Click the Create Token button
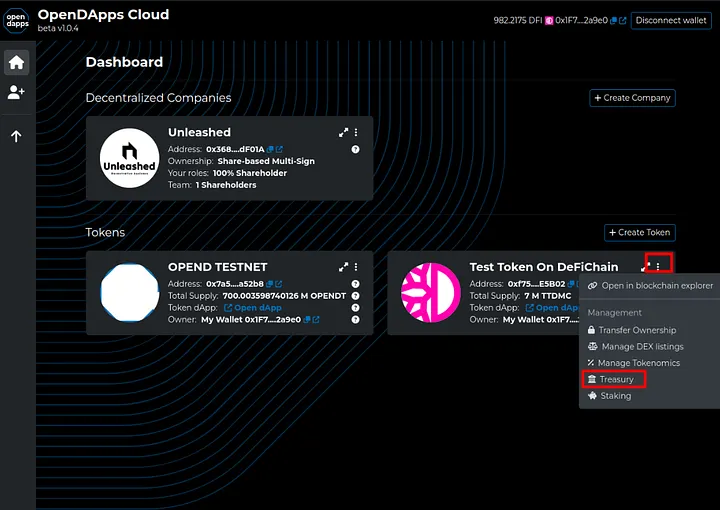The image size is (720, 510). coord(640,232)
